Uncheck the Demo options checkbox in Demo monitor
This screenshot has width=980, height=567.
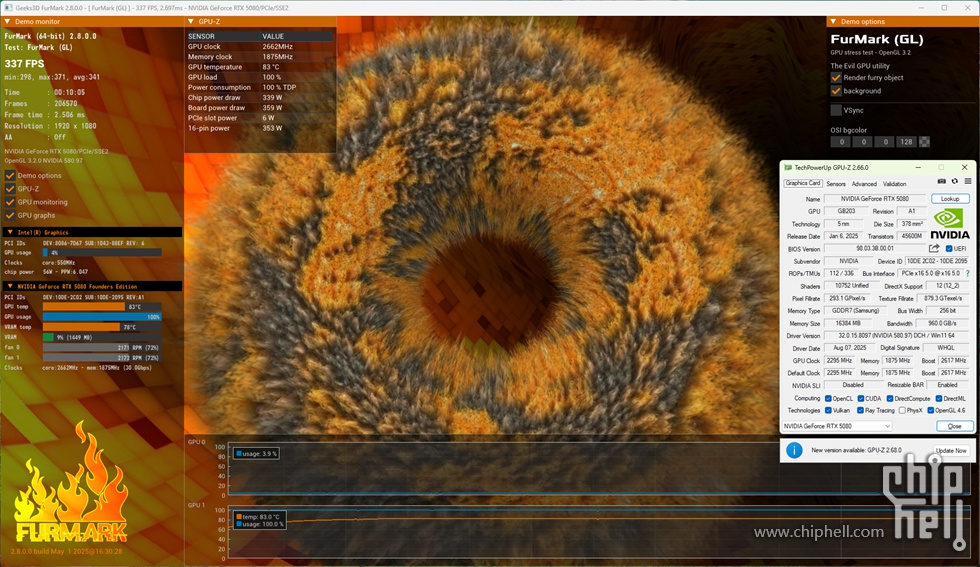click(10, 176)
